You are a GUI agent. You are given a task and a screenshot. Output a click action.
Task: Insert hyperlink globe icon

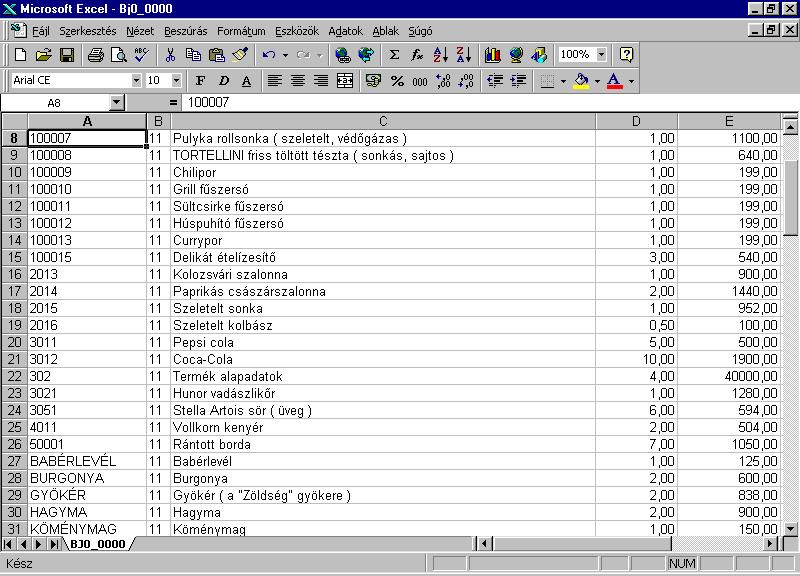342,55
